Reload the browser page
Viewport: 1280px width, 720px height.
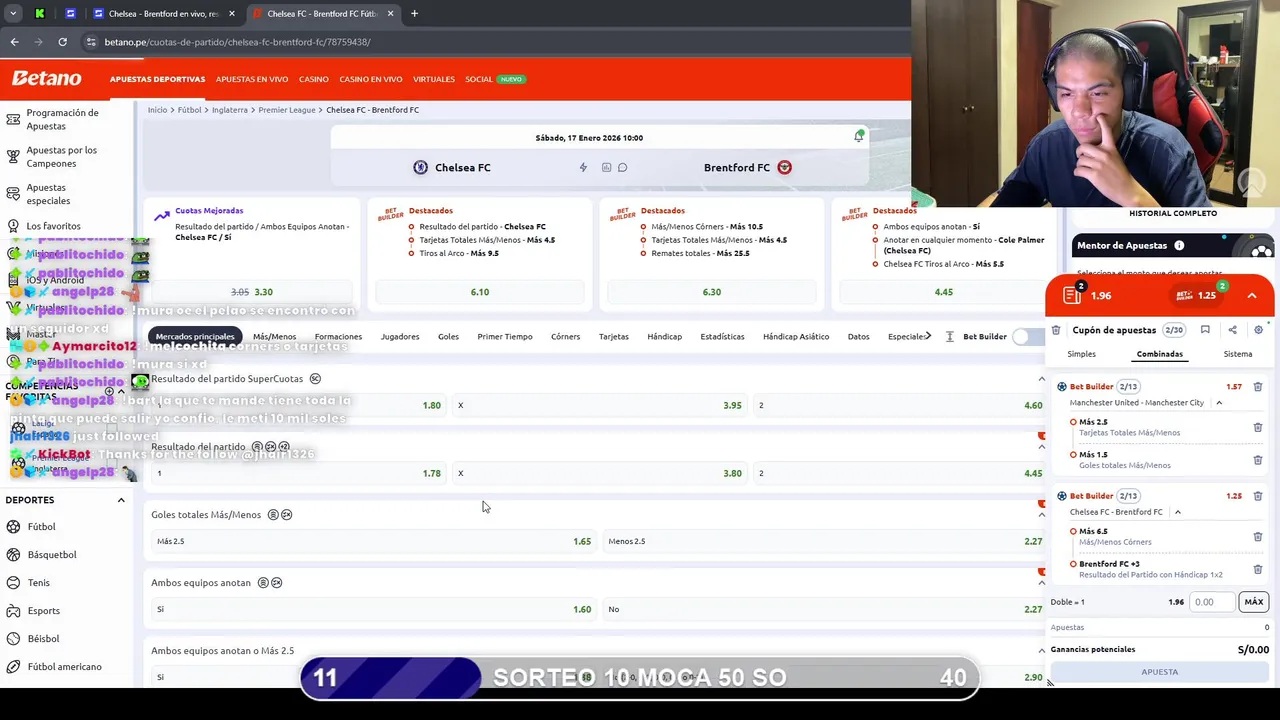pos(62,42)
